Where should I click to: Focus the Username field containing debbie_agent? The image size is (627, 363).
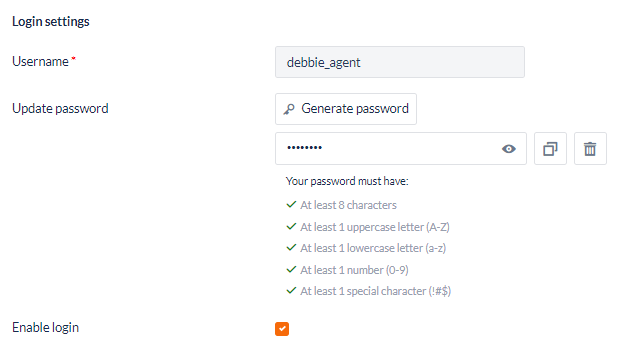(400, 62)
